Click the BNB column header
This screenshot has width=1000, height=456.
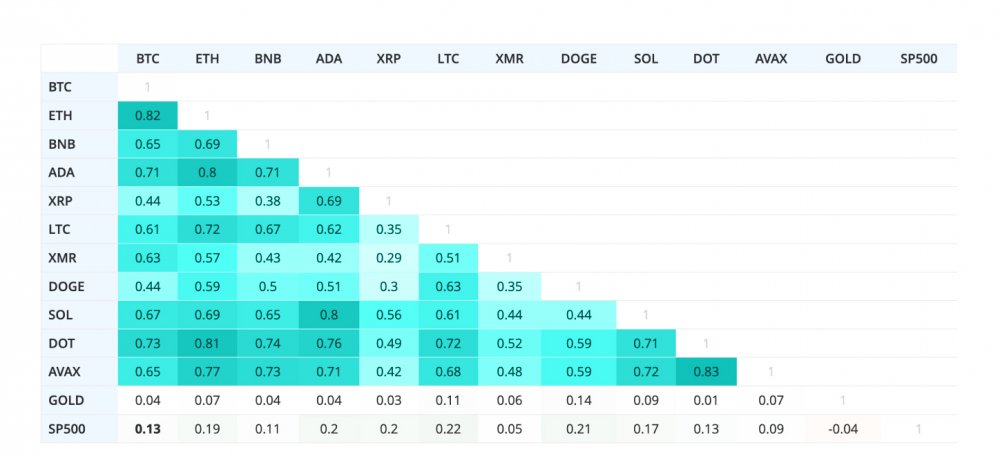pyautogui.click(x=268, y=59)
